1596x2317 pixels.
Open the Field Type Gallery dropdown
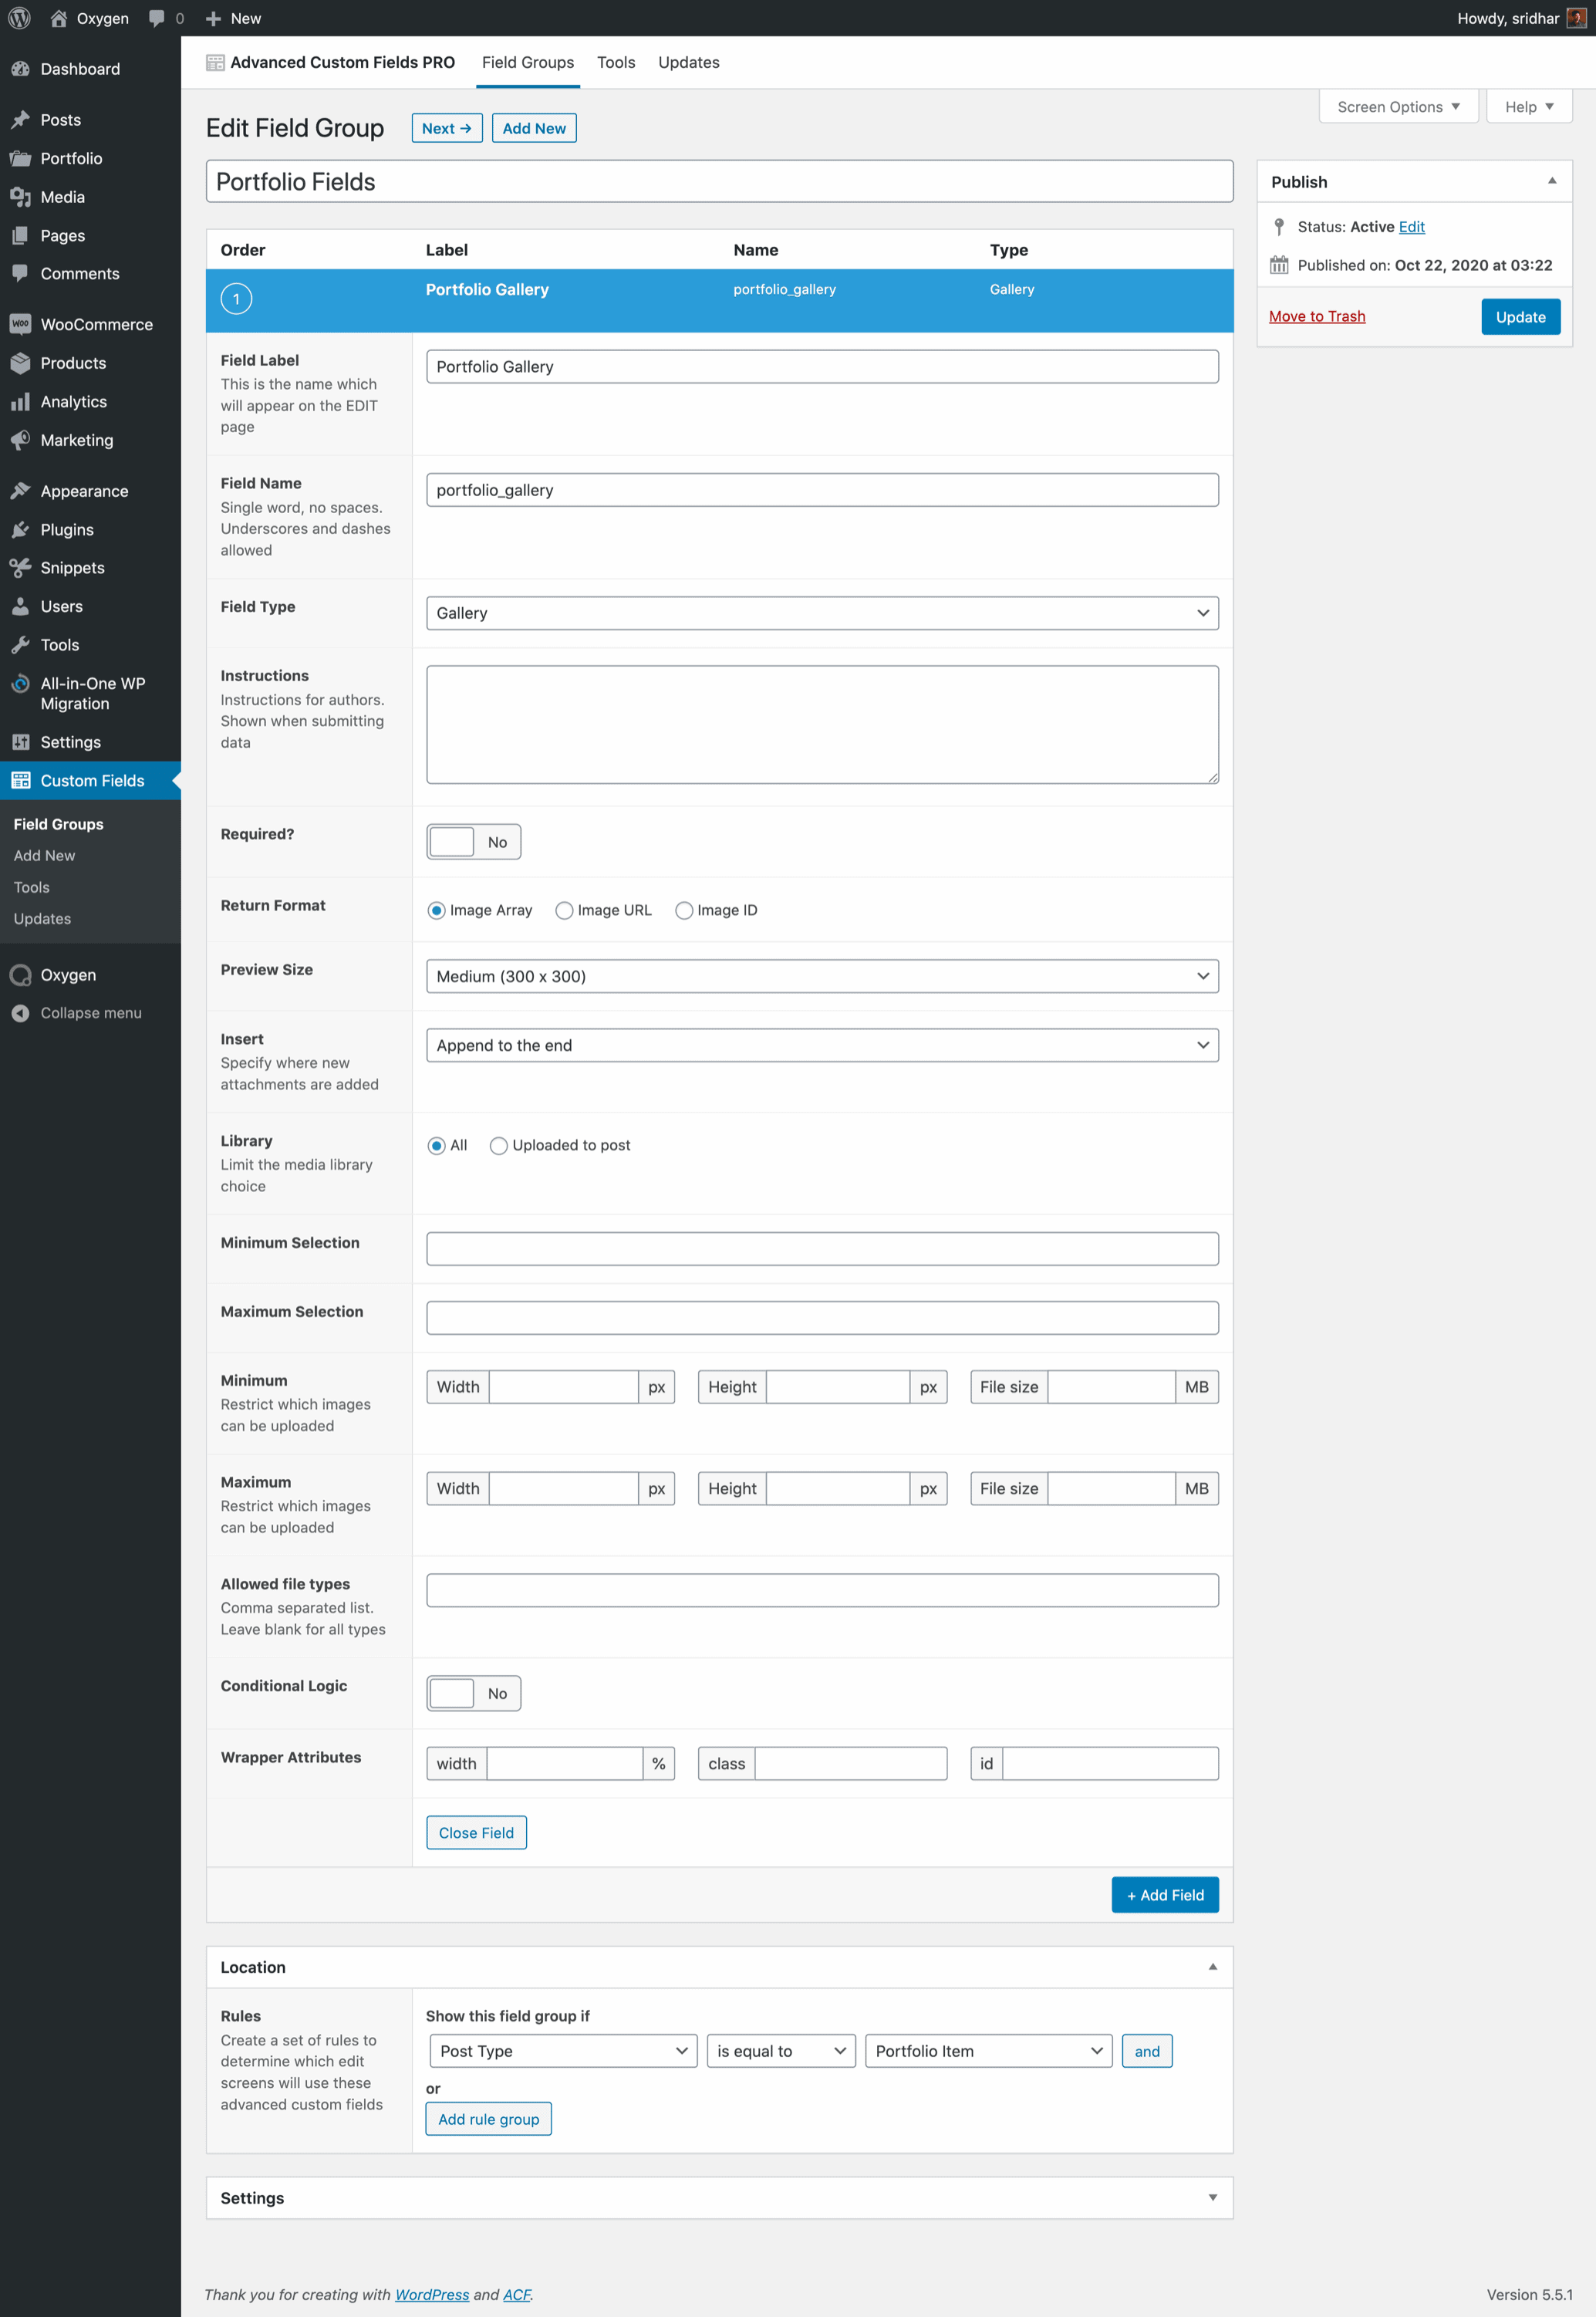(822, 613)
